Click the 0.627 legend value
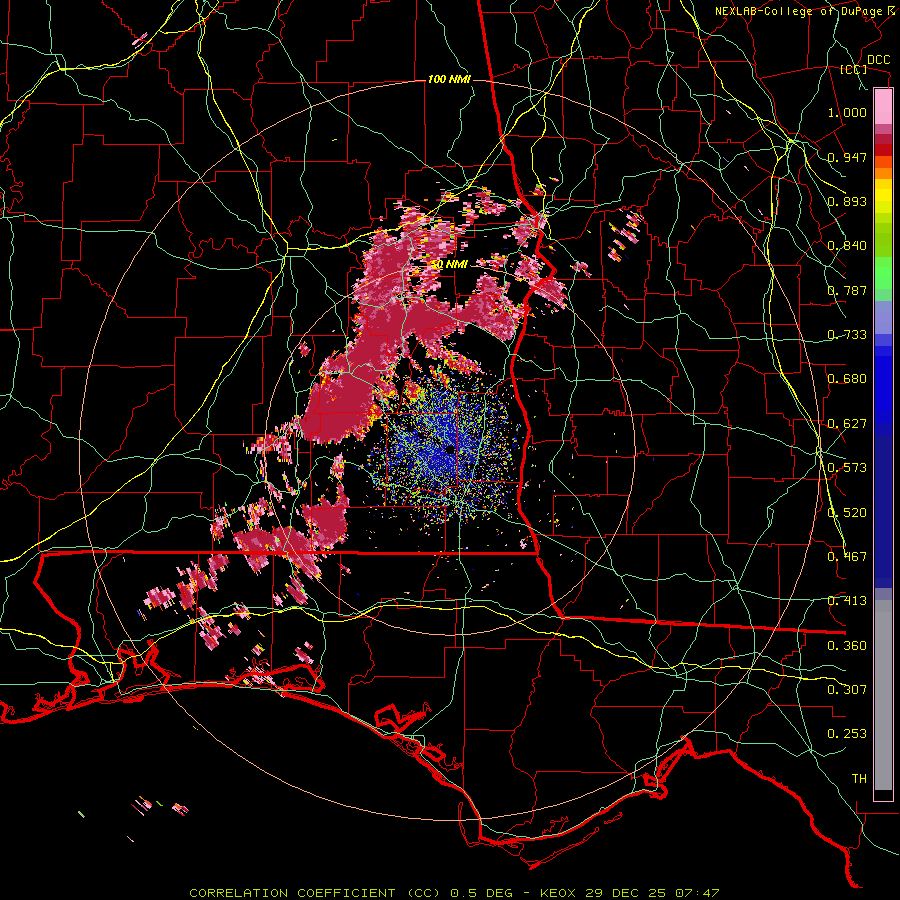 coord(847,424)
